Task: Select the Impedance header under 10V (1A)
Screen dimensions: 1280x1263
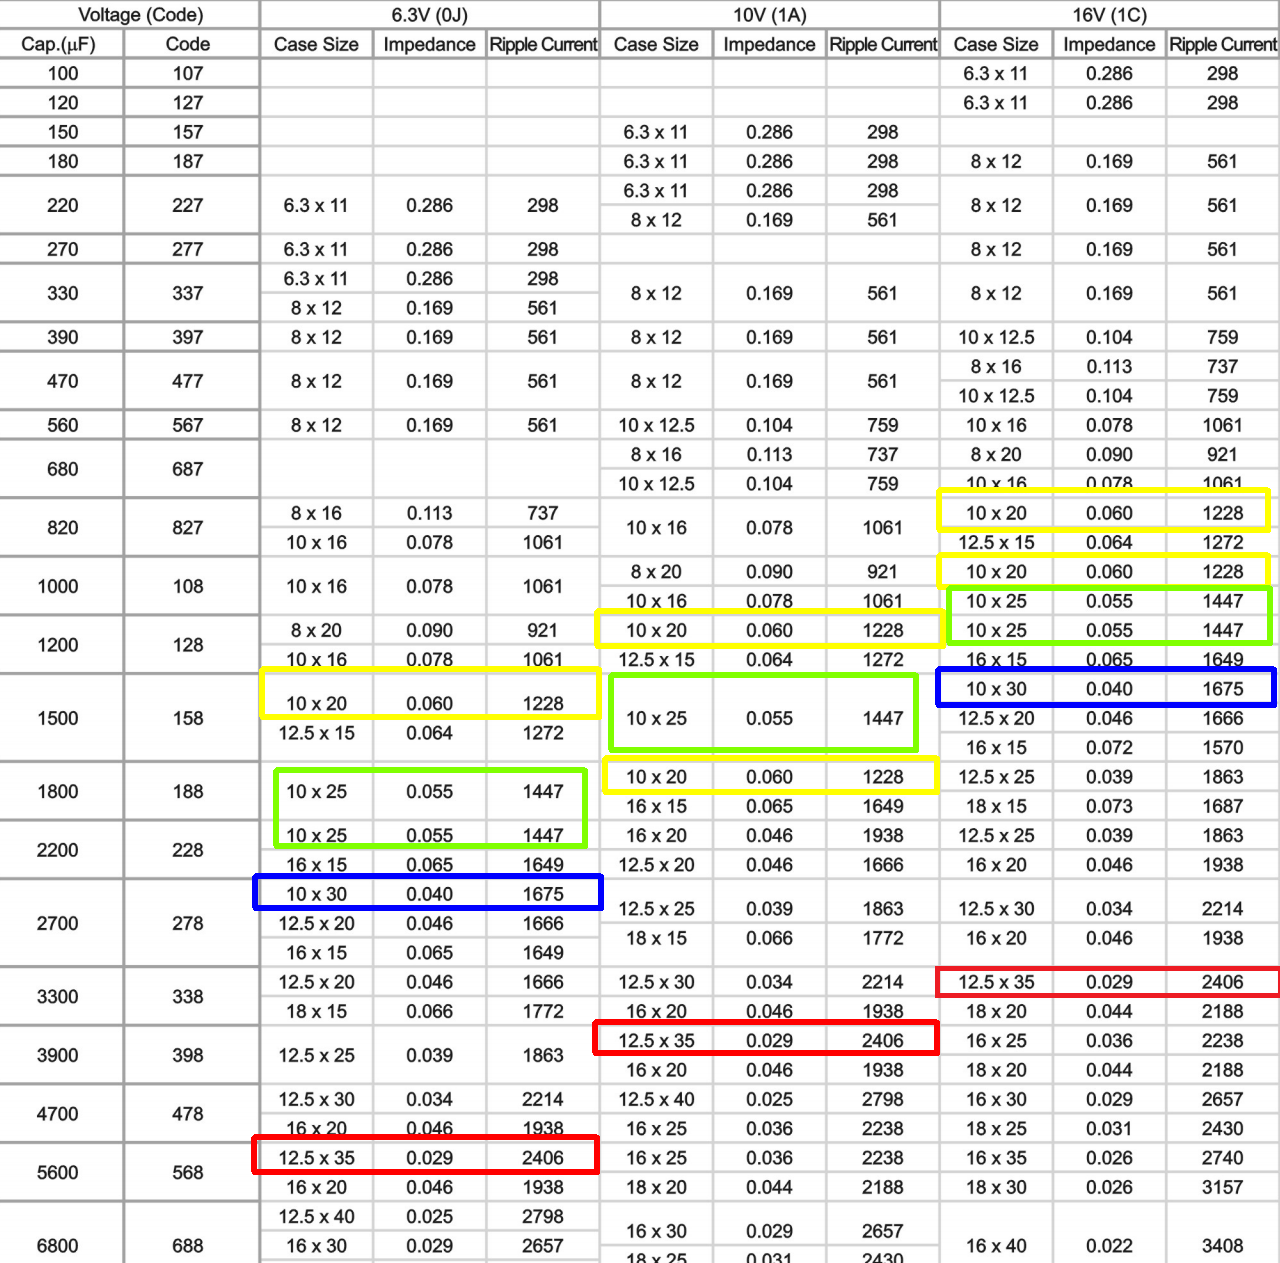Action: click(770, 44)
